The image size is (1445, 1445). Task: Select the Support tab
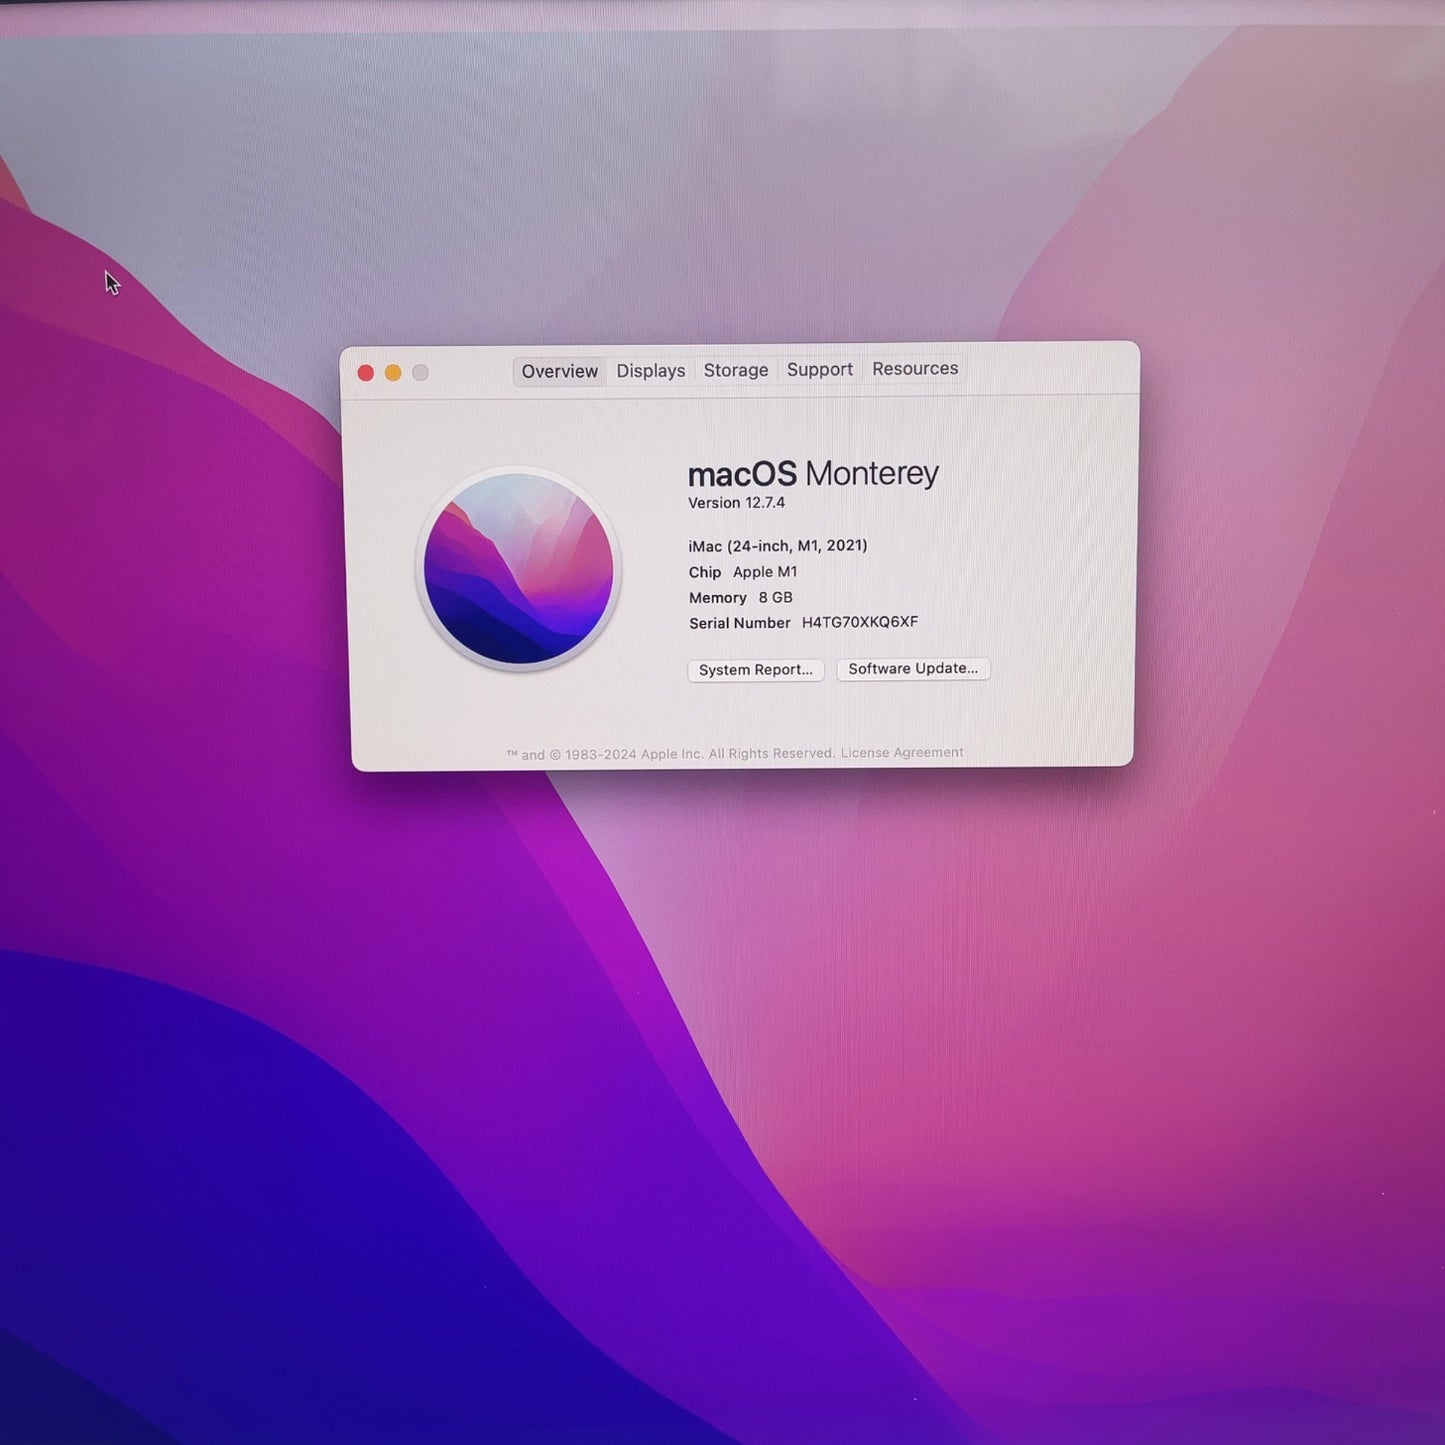(820, 370)
